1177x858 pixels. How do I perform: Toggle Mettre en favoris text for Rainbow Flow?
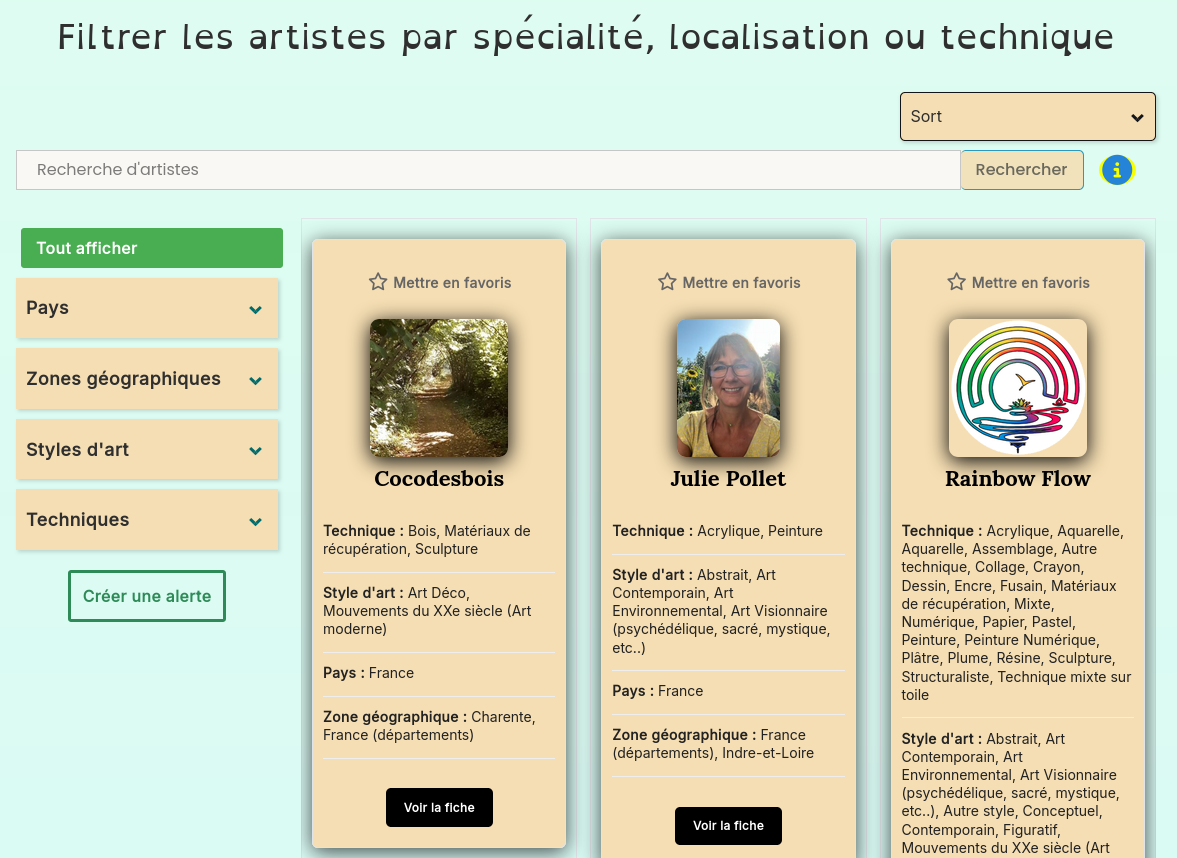pyautogui.click(x=1031, y=283)
